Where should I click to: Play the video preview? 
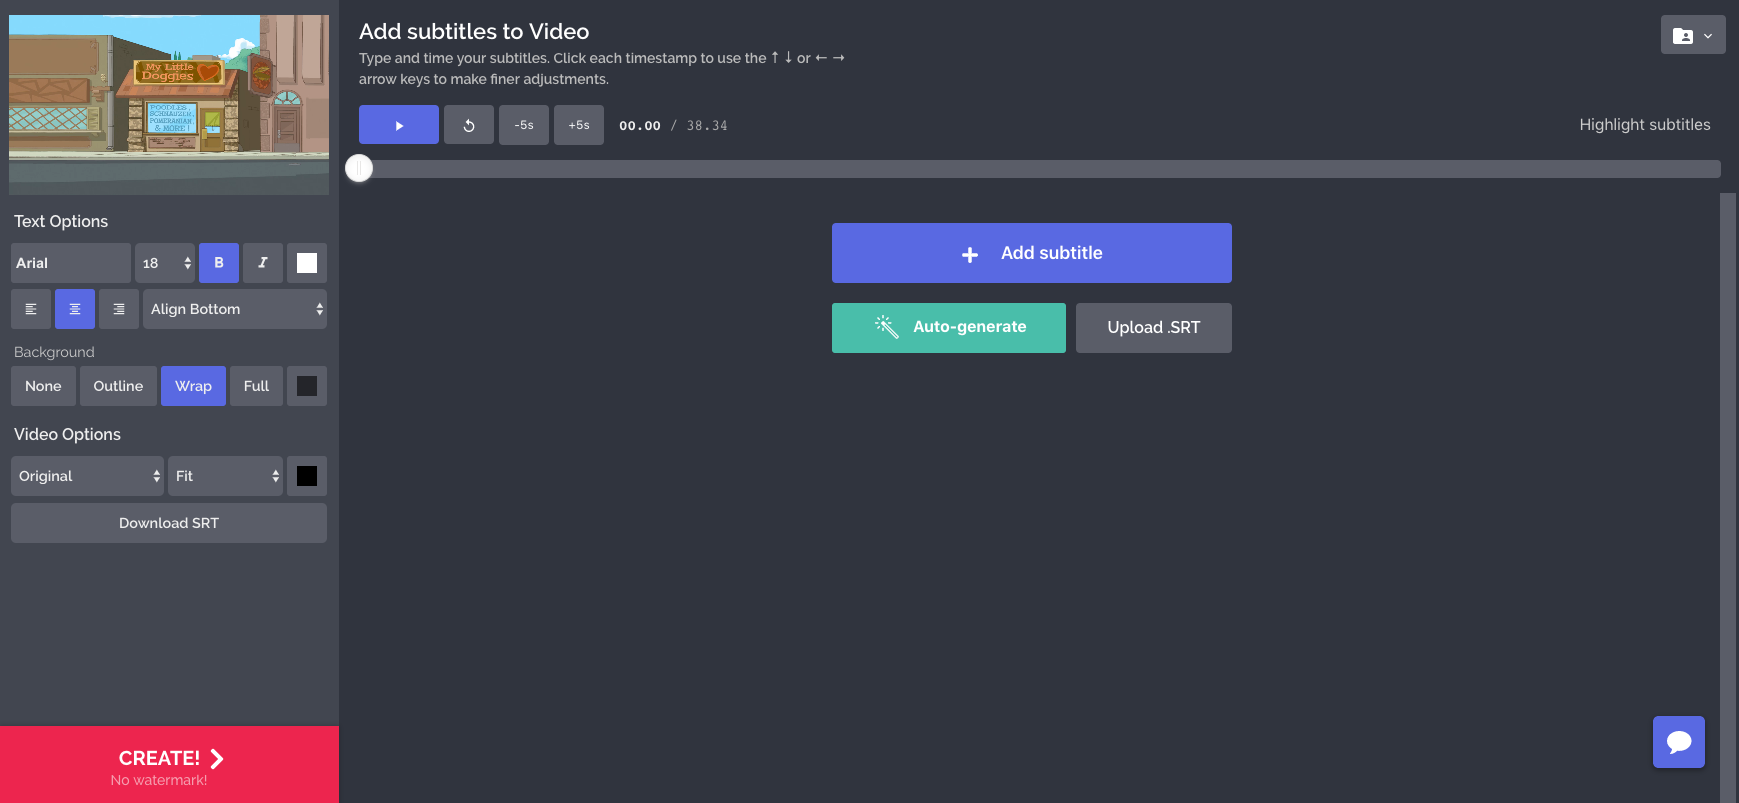[398, 125]
